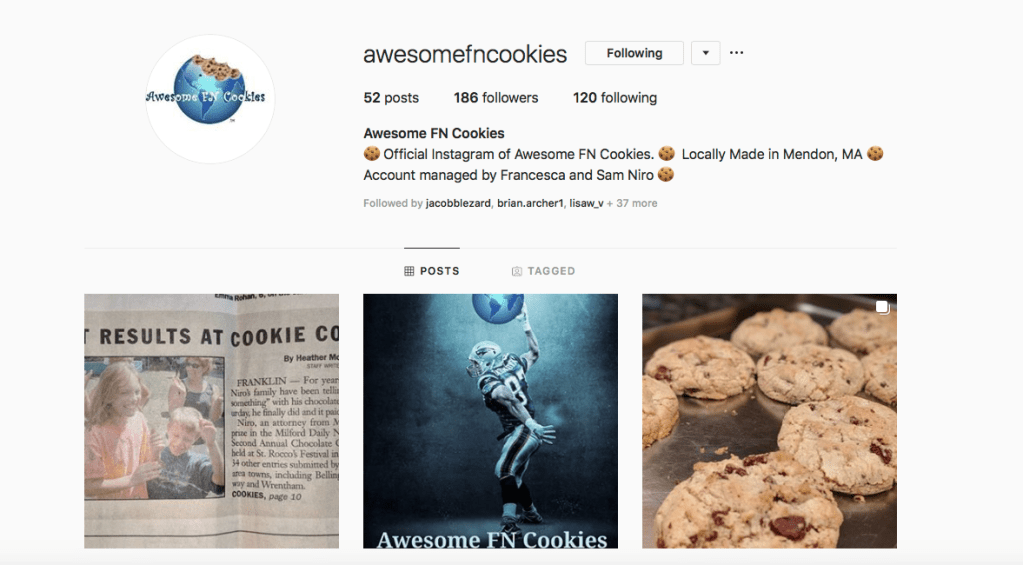
Task: Visit jacobblezard's profile link
Action: pos(458,203)
